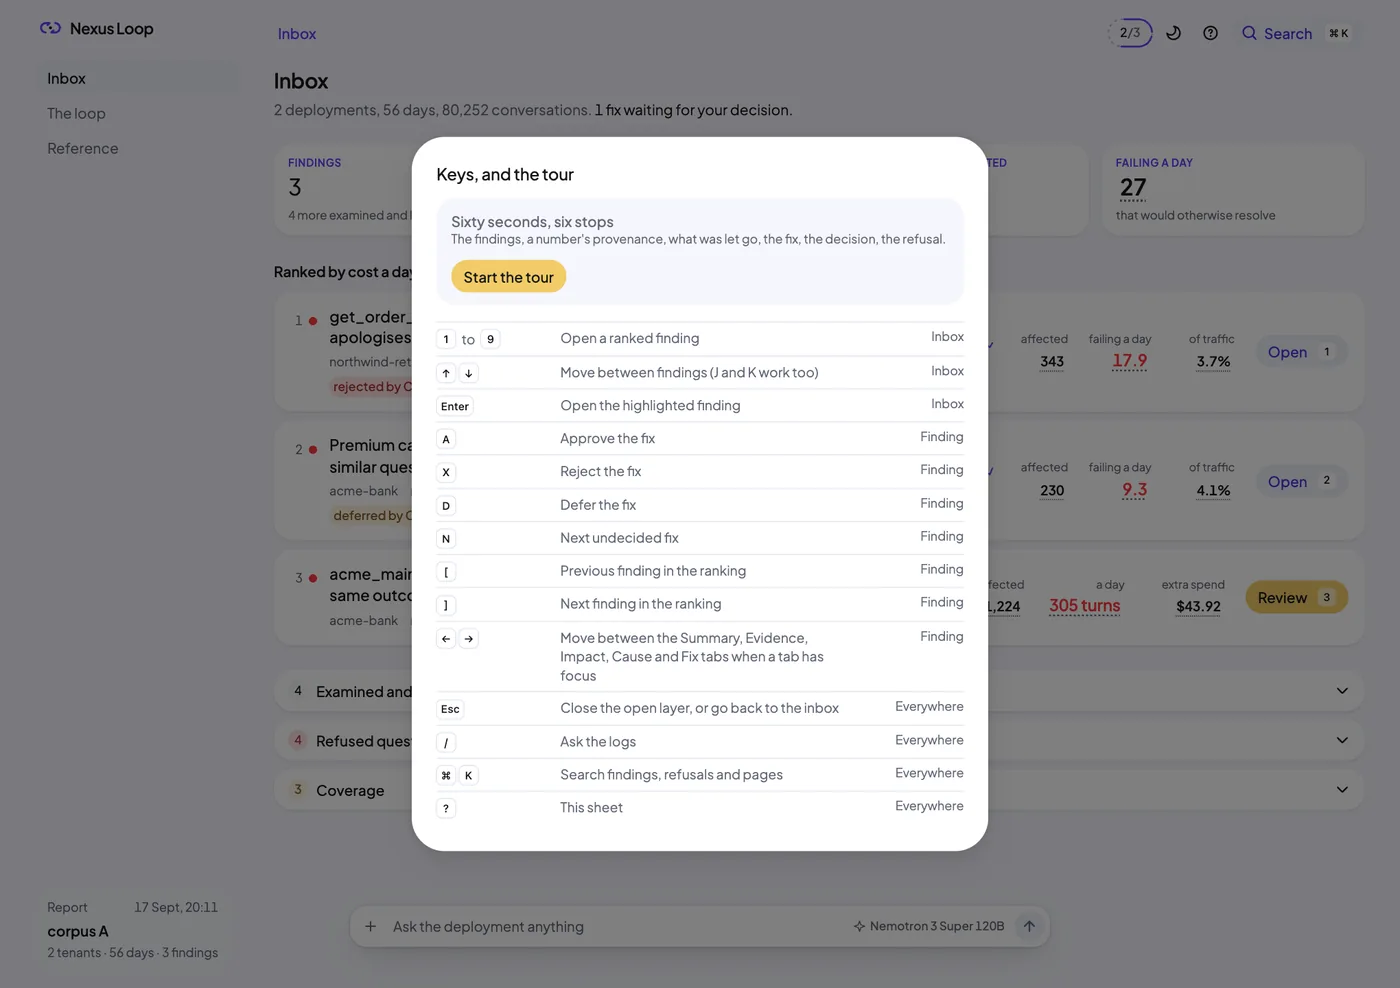This screenshot has width=1400, height=988.
Task: Open finding 2 with the Open button
Action: coord(1301,481)
